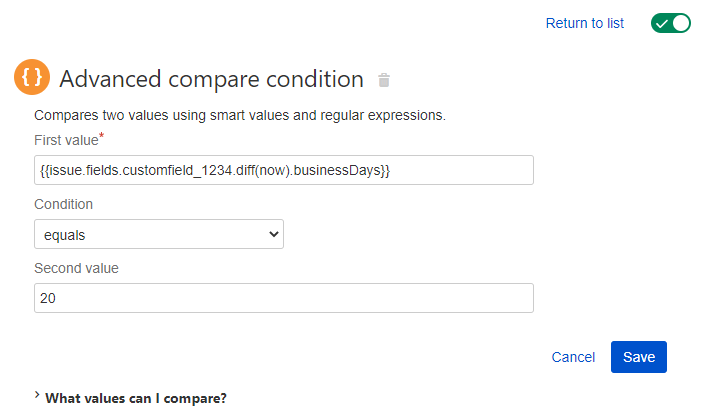Click the checkmark inside the green switch
This screenshot has height=419, width=709.
click(x=662, y=24)
